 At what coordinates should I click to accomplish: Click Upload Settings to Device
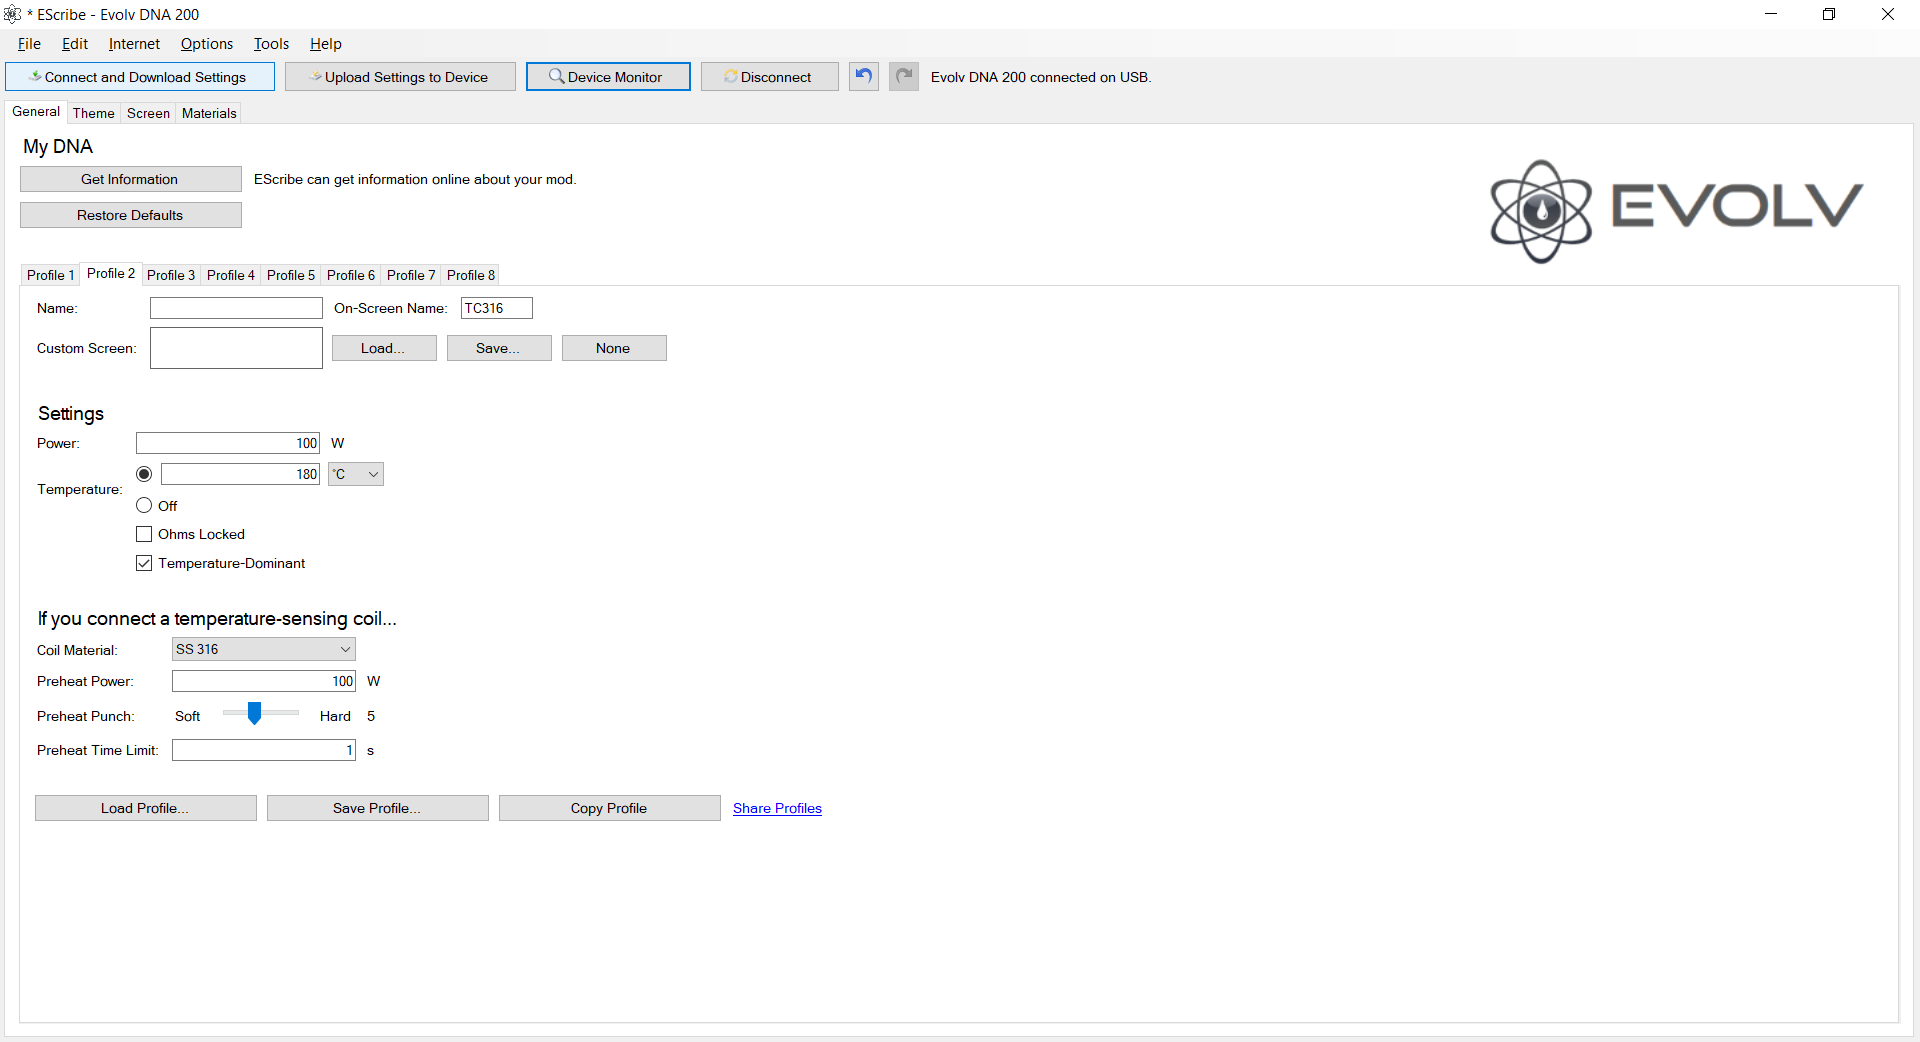point(400,77)
